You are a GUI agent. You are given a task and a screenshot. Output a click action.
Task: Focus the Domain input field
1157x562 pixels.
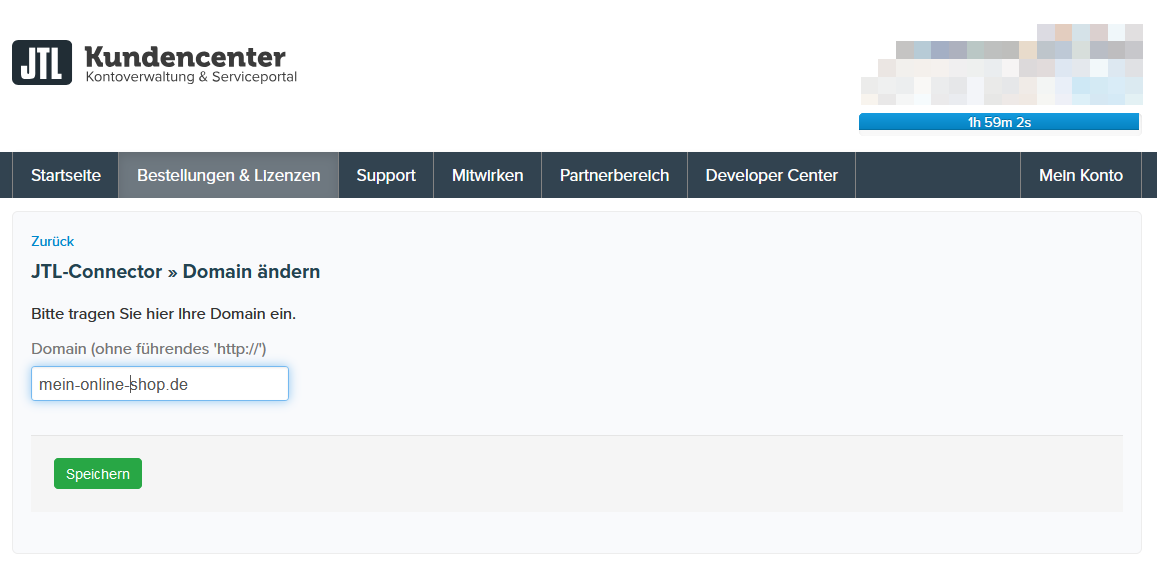click(160, 384)
